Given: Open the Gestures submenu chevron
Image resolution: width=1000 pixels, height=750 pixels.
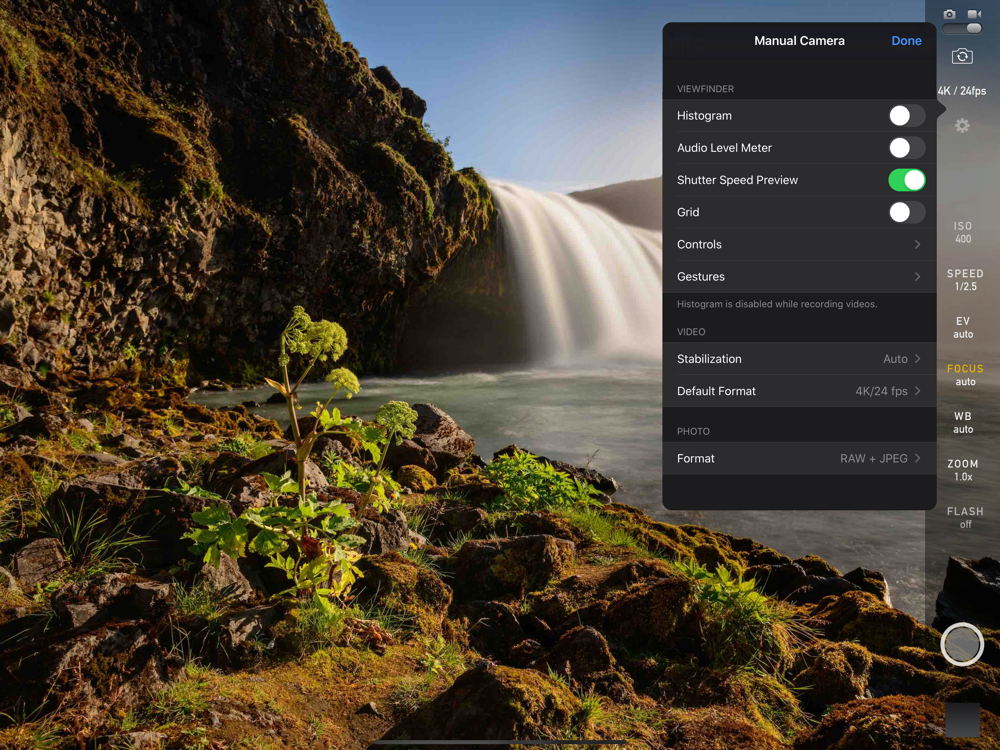Looking at the screenshot, I should pyautogui.click(x=917, y=277).
